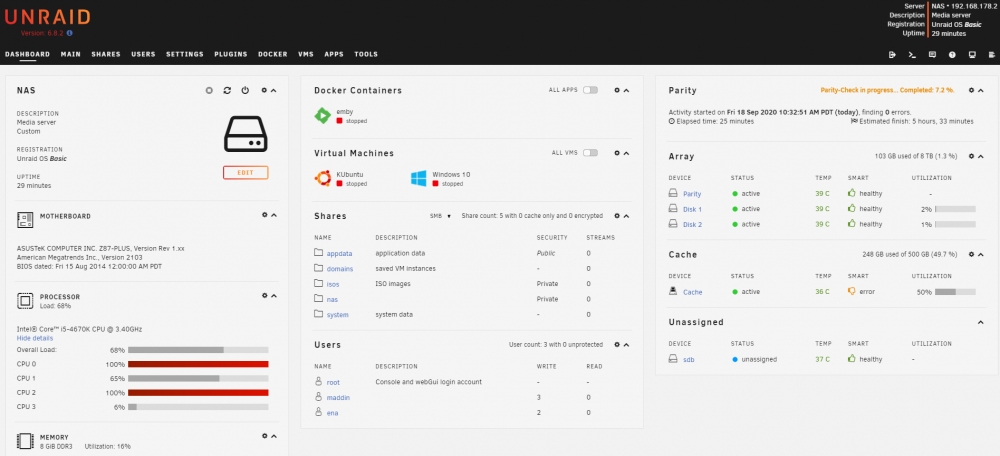Open Virtual Machines settings gear

click(617, 153)
